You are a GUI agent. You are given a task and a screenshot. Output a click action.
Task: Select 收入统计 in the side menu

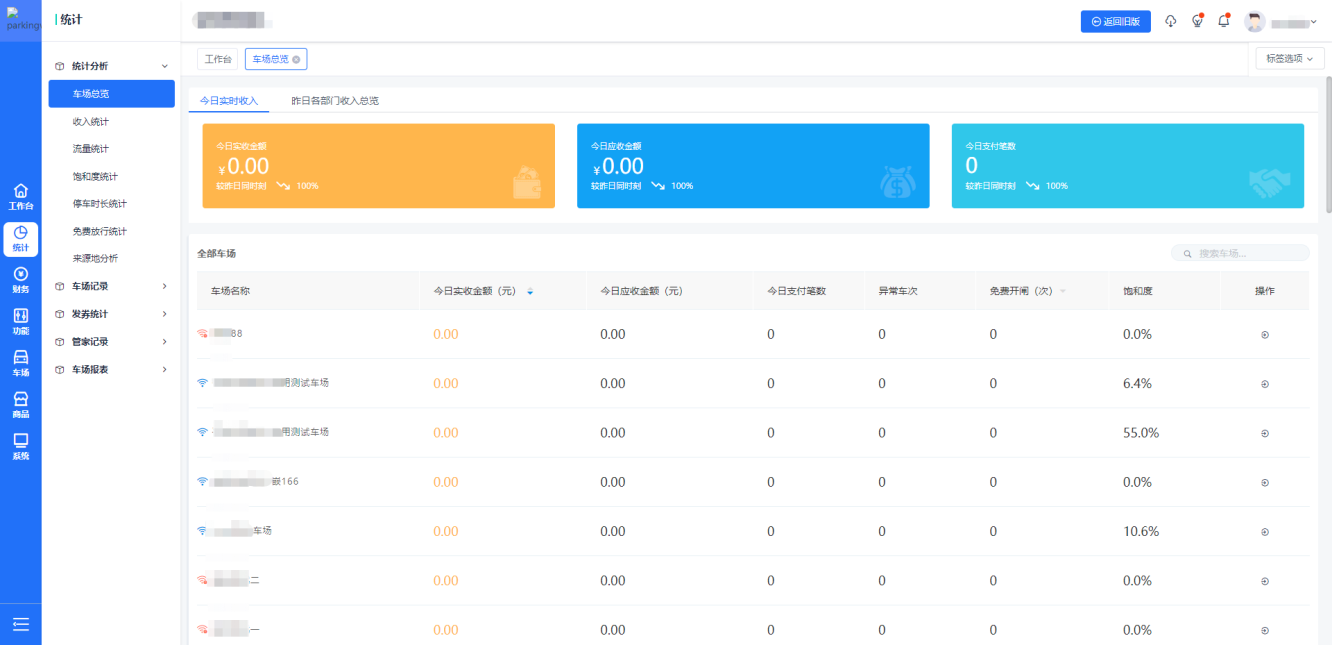coord(91,122)
